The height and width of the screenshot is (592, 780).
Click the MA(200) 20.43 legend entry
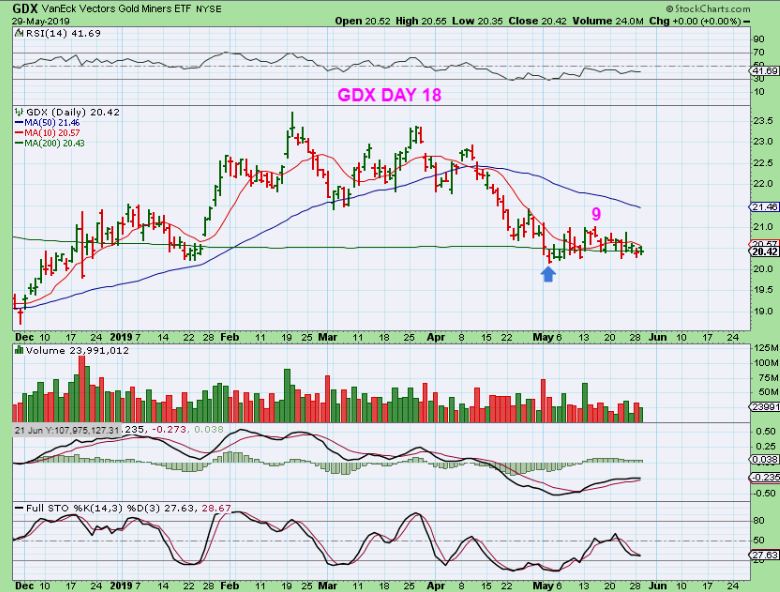tap(50, 143)
